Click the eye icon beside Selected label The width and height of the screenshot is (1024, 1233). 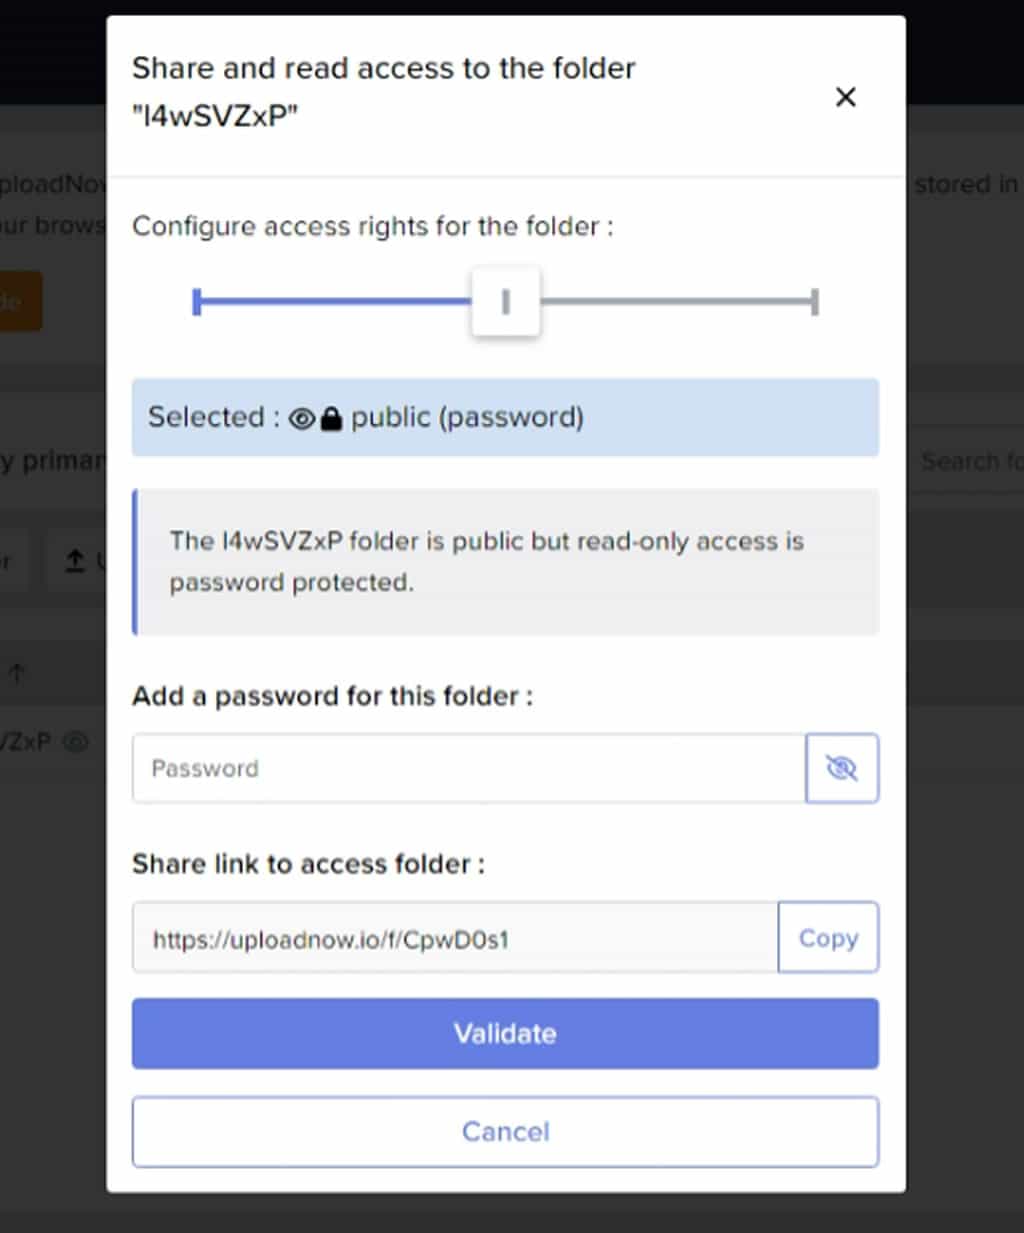(302, 418)
